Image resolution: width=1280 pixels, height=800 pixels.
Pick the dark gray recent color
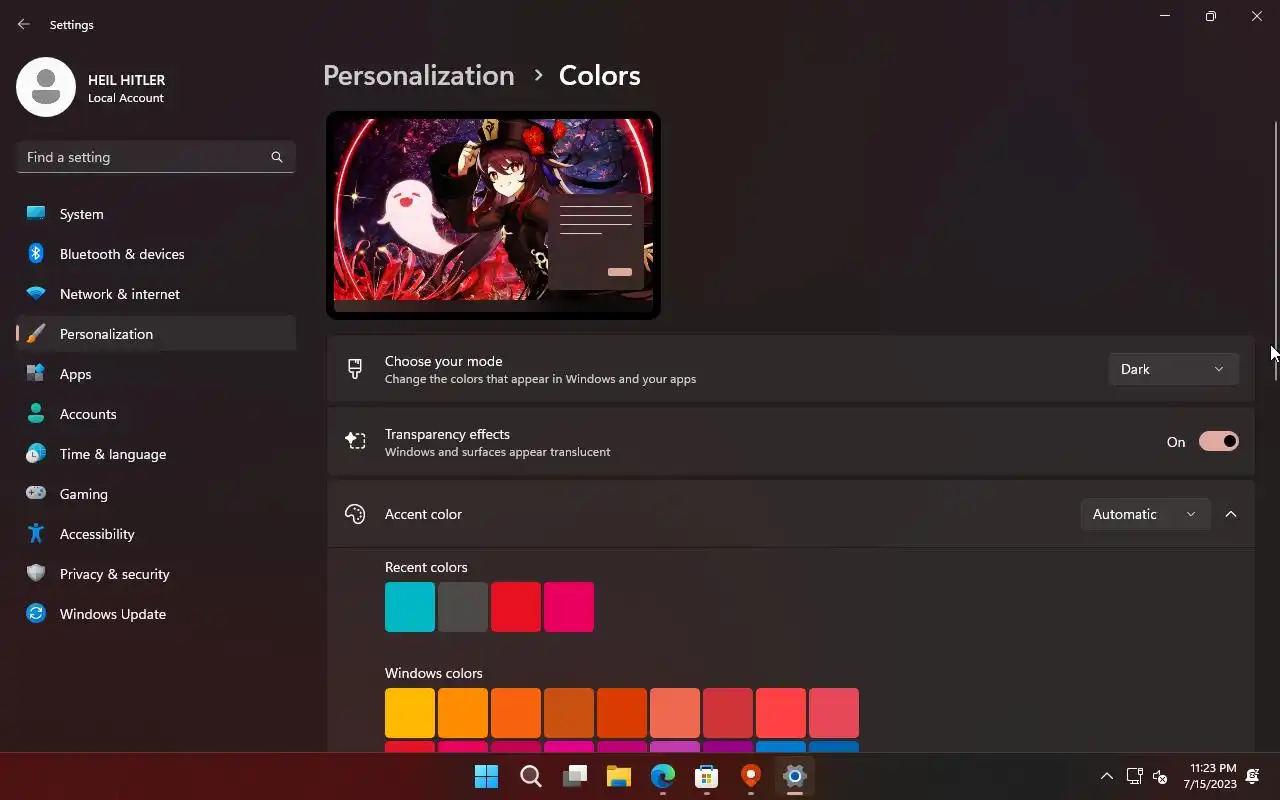coord(463,607)
